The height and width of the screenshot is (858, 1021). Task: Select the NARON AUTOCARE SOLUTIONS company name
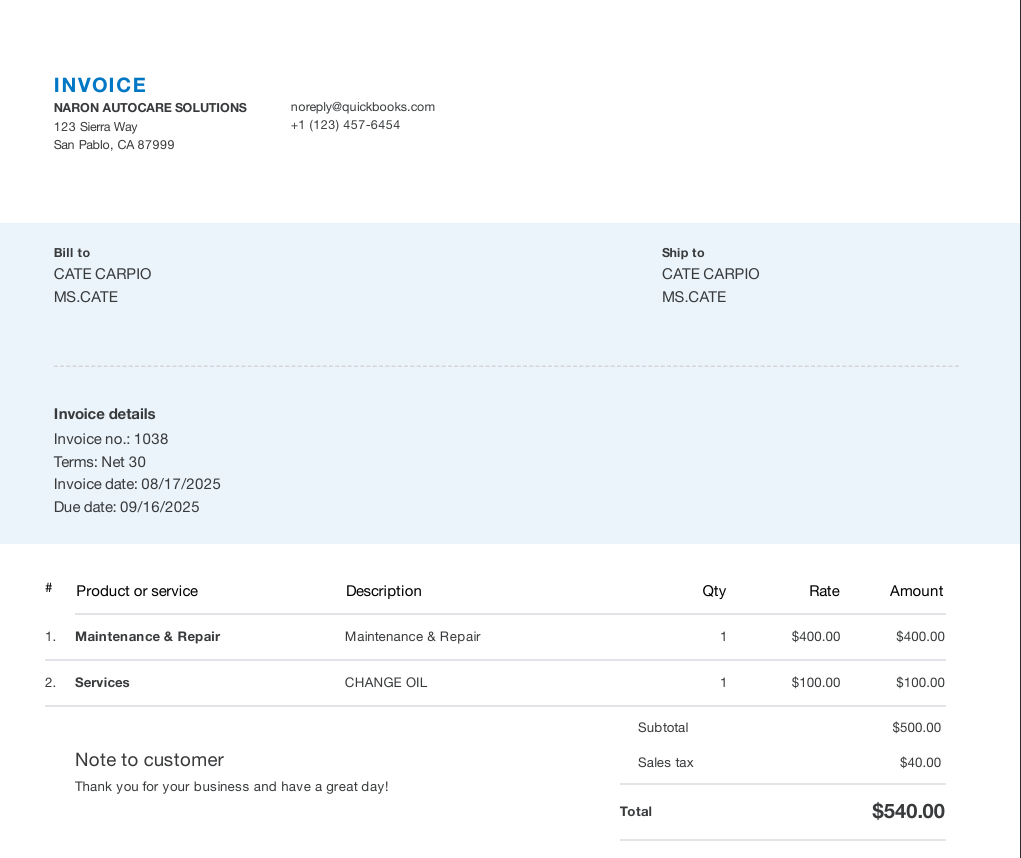(x=150, y=108)
